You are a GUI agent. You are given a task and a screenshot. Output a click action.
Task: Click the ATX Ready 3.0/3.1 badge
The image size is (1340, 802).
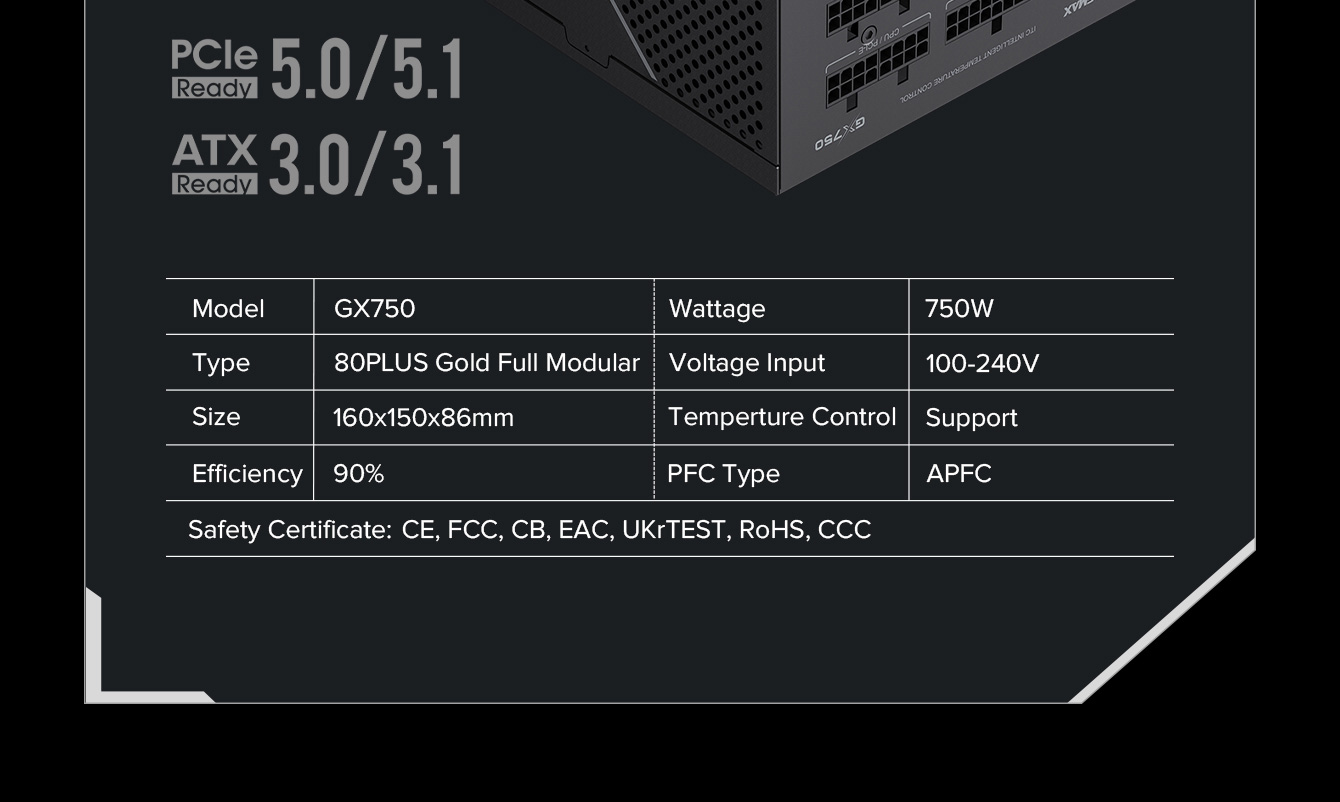coord(316,165)
